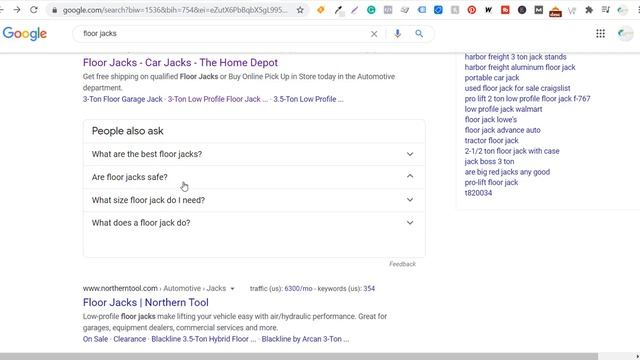Go forward in browser history
Viewport: 640px width, 360px height.
17,10
